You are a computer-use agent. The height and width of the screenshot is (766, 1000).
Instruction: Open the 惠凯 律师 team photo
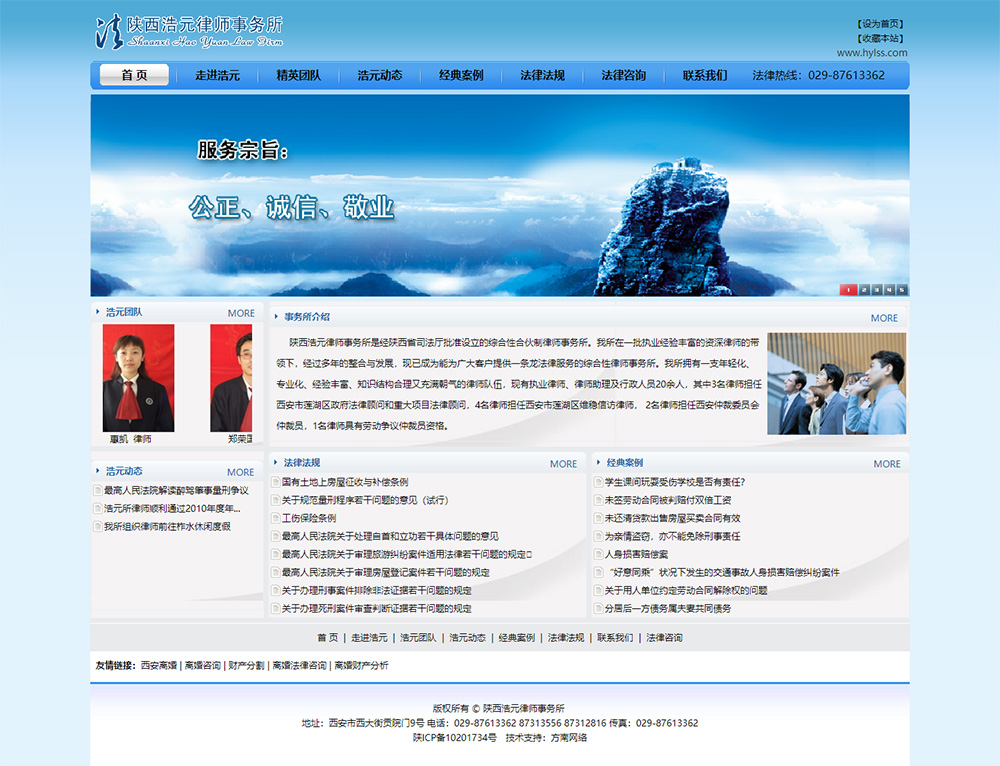tap(138, 378)
